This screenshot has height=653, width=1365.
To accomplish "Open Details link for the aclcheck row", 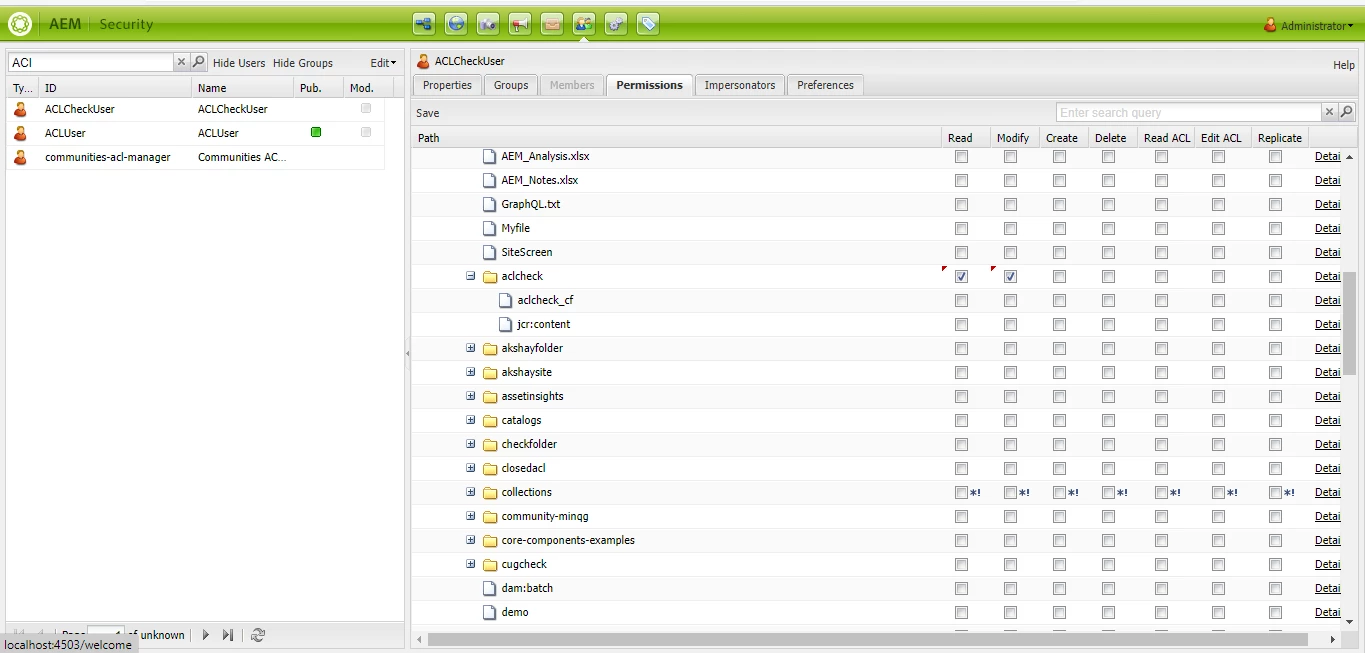I will tap(1327, 276).
